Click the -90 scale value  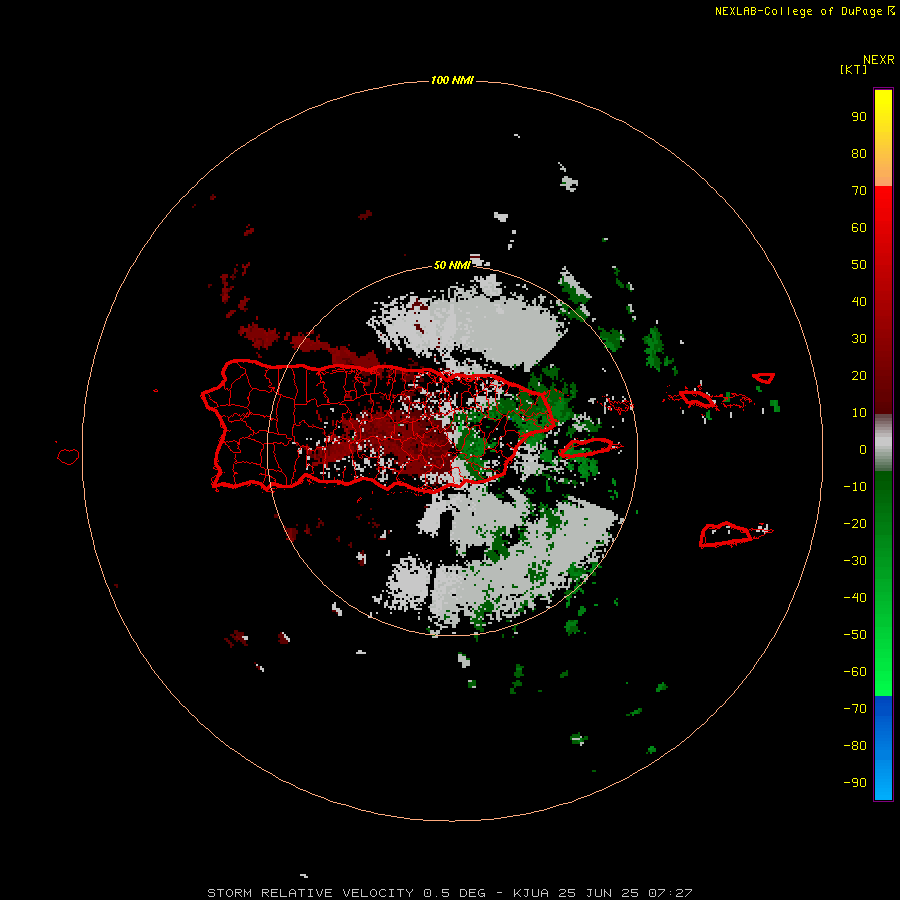click(x=855, y=783)
